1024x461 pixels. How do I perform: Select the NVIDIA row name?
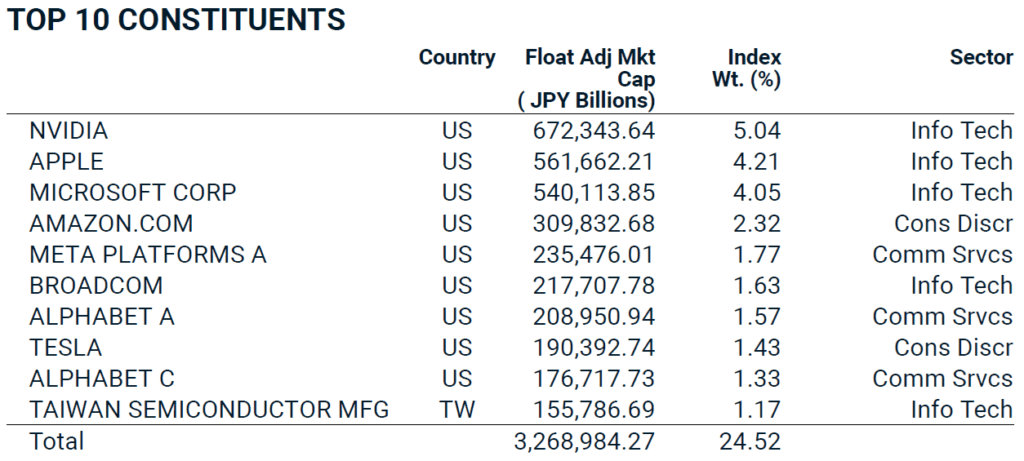pos(69,131)
